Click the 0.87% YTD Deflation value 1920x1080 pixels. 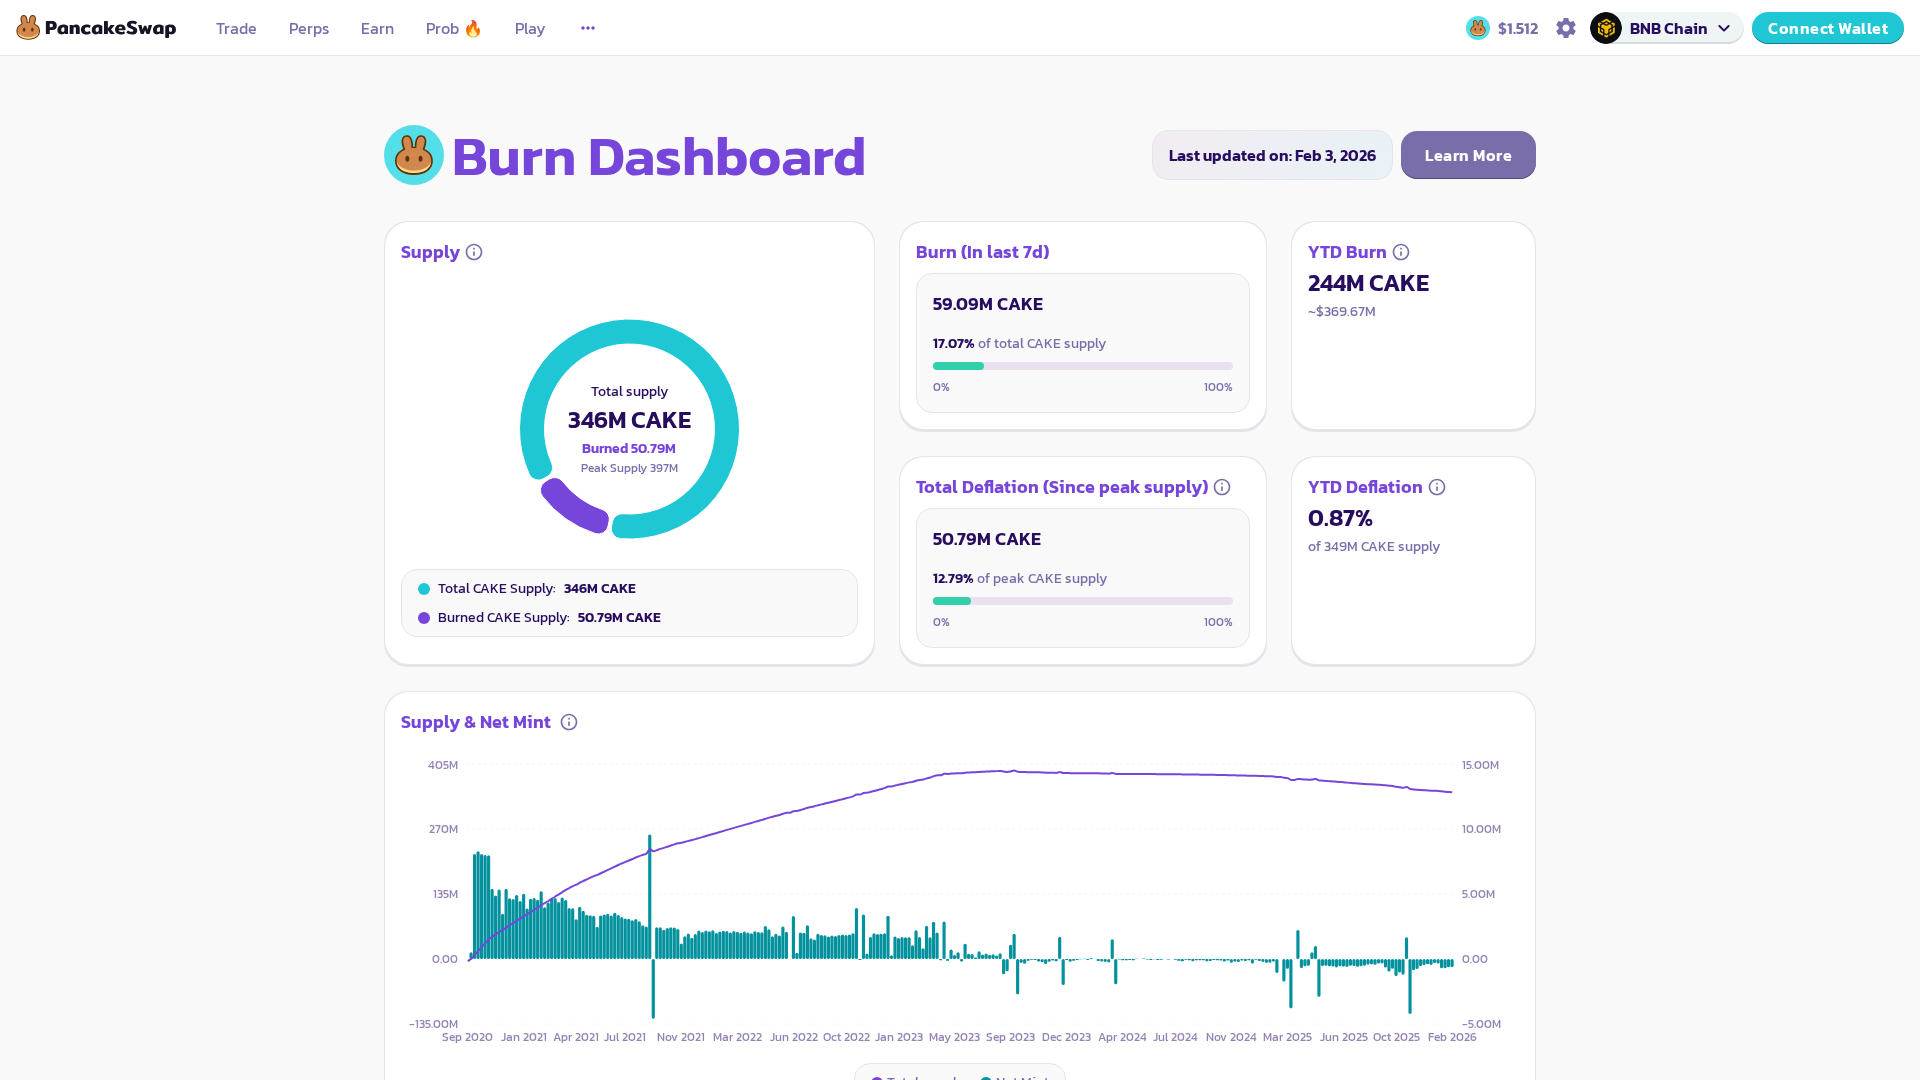coord(1340,518)
